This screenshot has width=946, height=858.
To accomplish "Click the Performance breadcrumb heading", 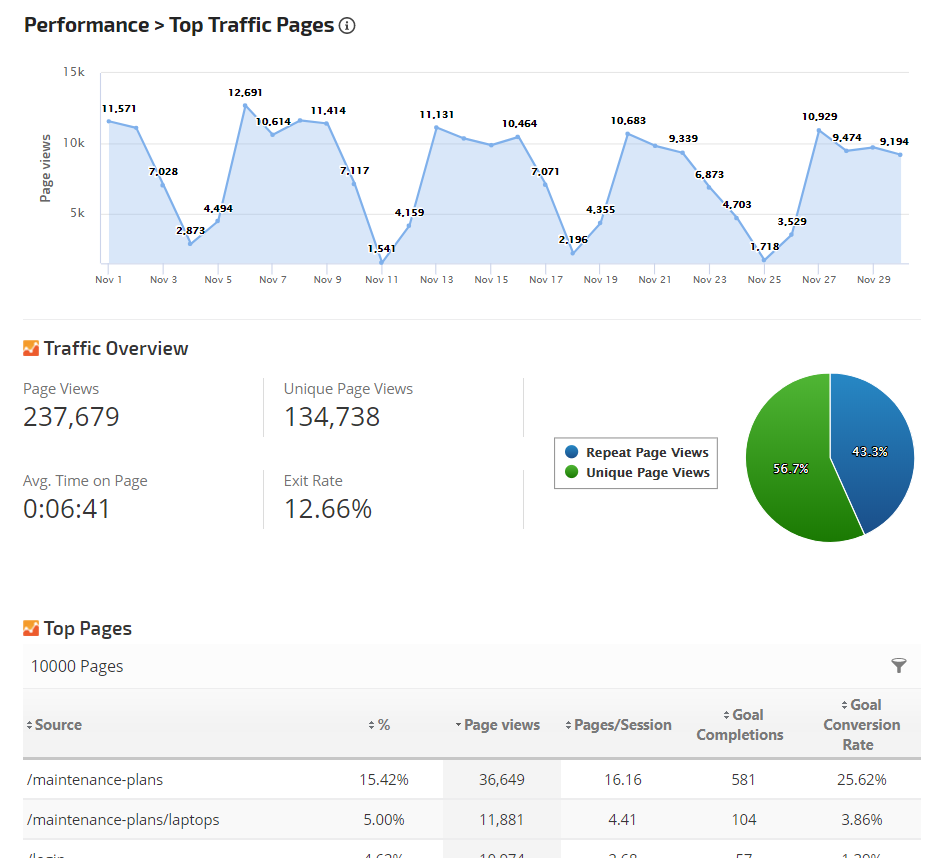I will point(85,25).
